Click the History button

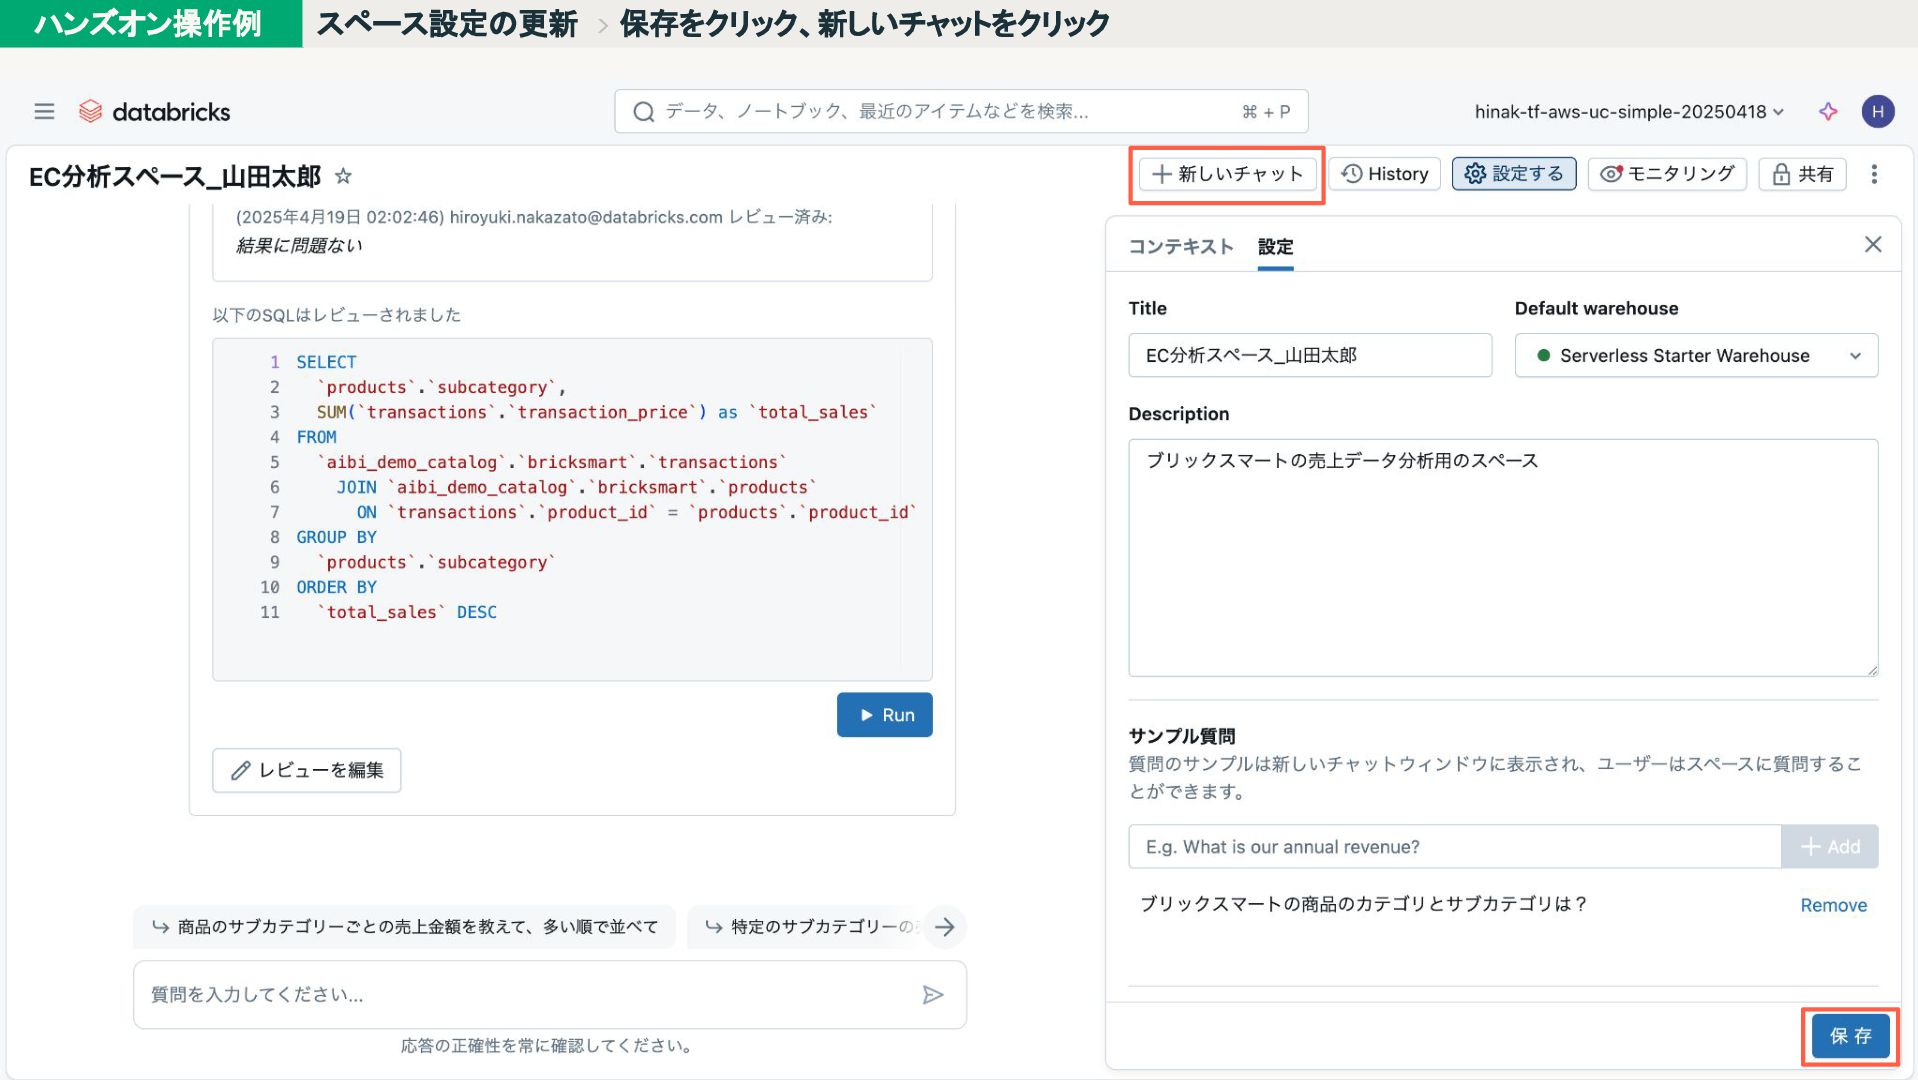point(1384,174)
